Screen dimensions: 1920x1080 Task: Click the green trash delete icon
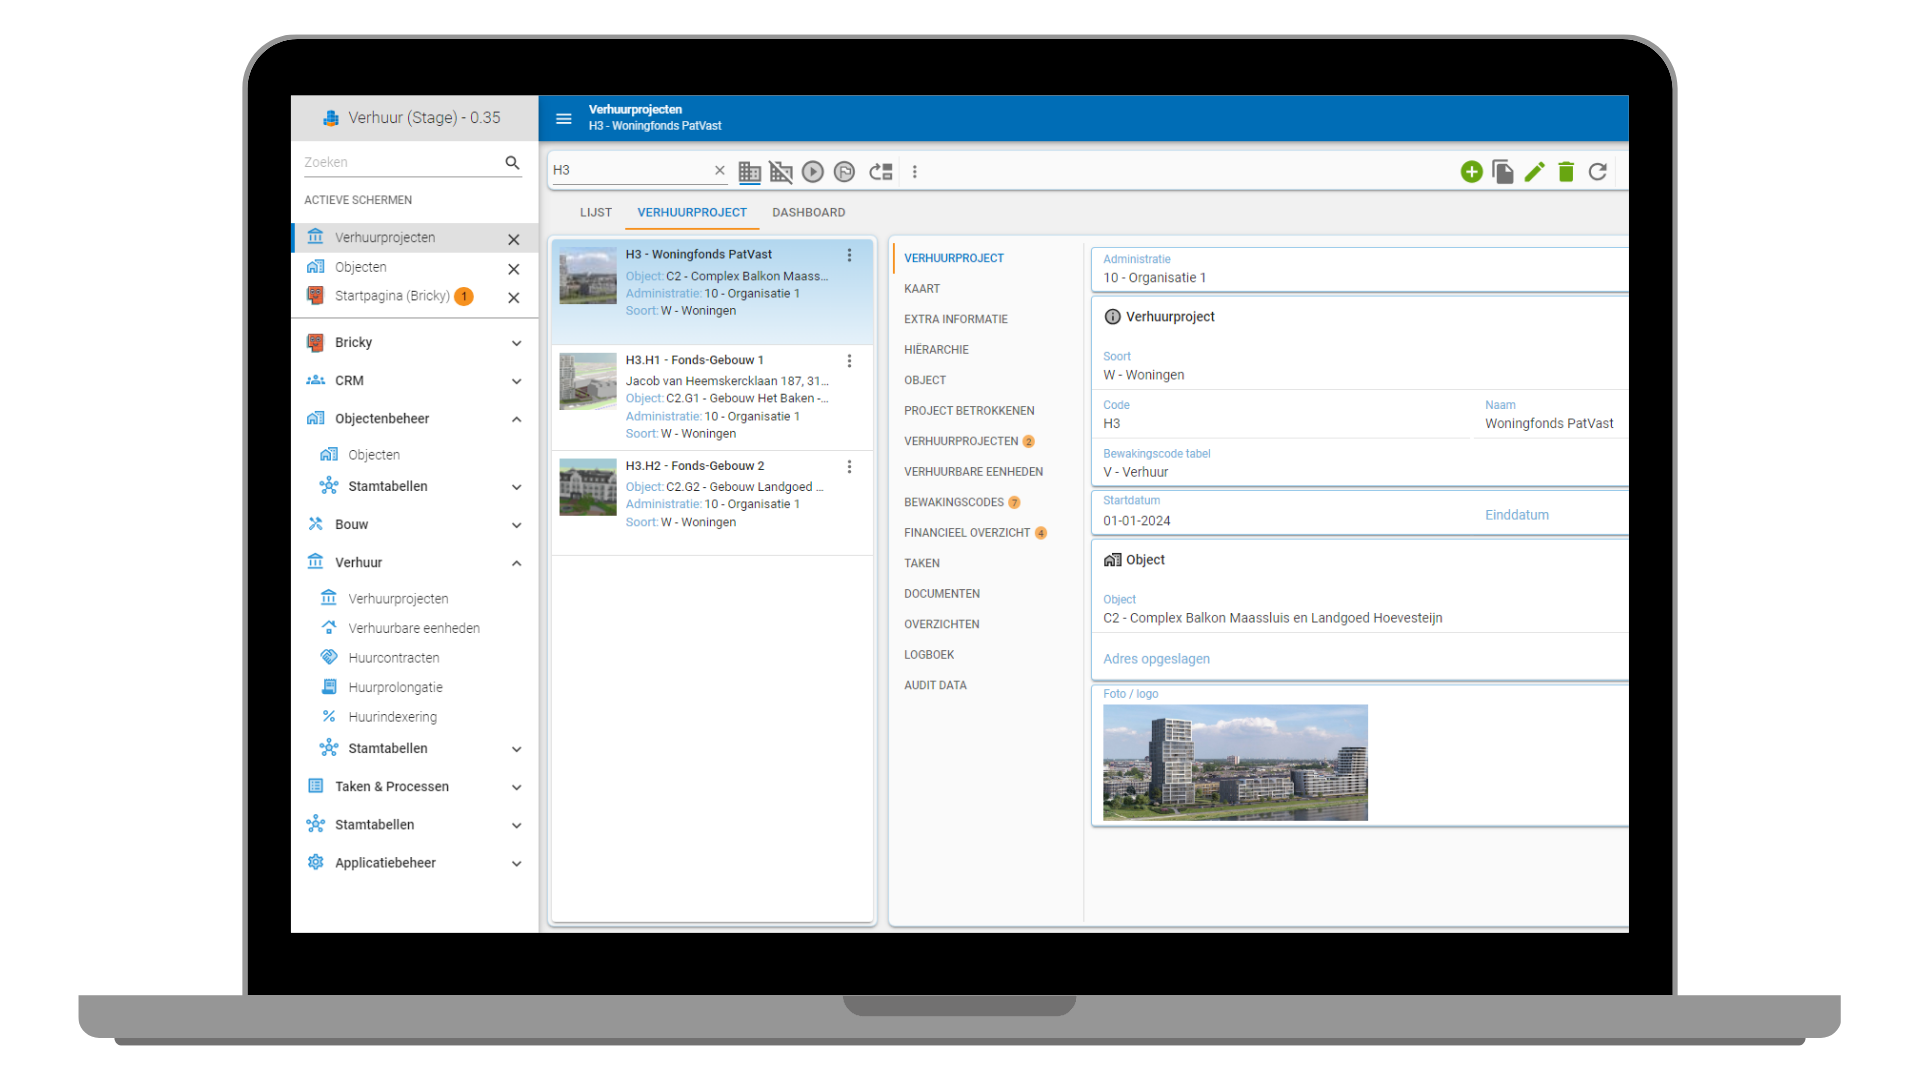[1566, 172]
